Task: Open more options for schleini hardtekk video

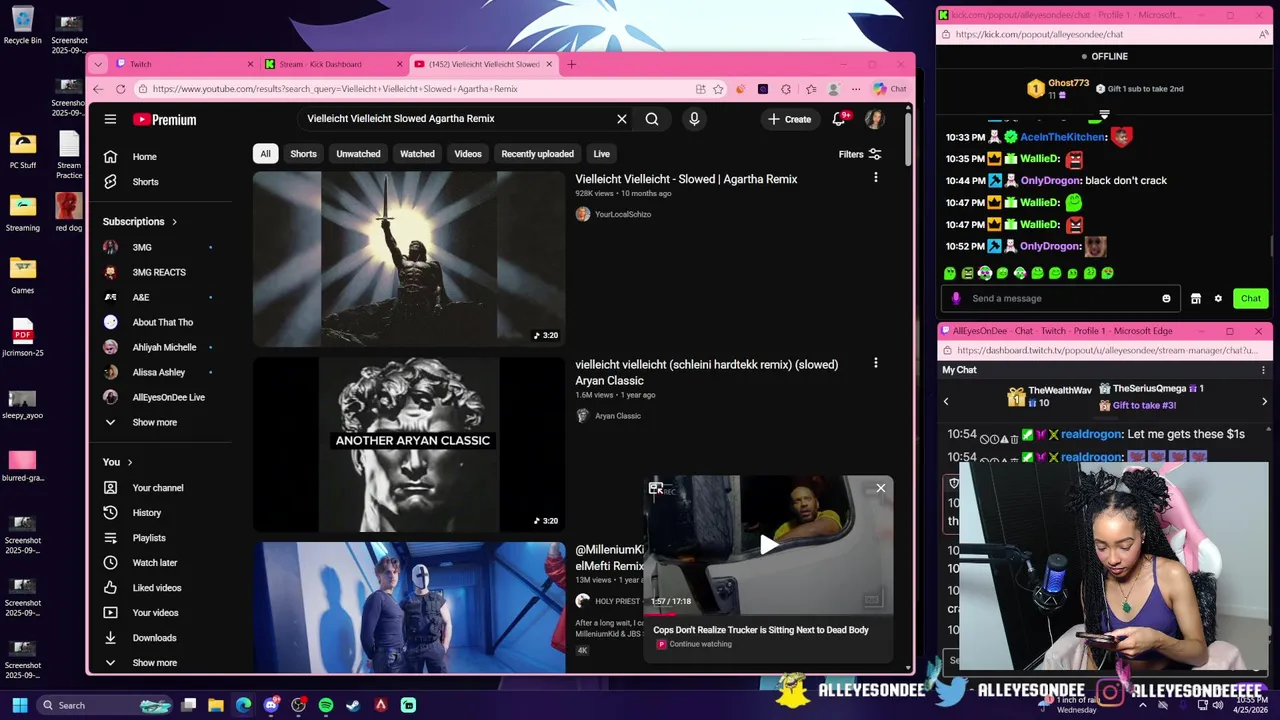Action: [x=875, y=363]
